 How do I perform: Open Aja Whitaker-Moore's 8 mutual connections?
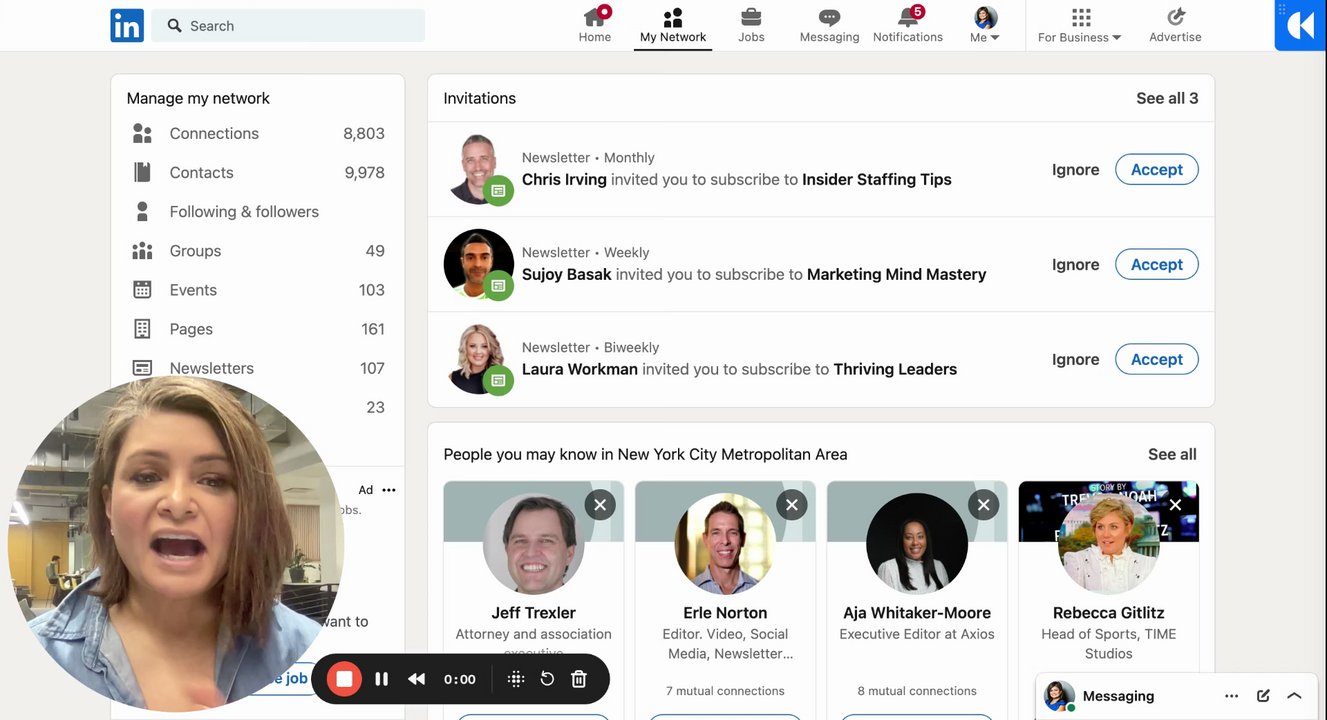pos(917,691)
